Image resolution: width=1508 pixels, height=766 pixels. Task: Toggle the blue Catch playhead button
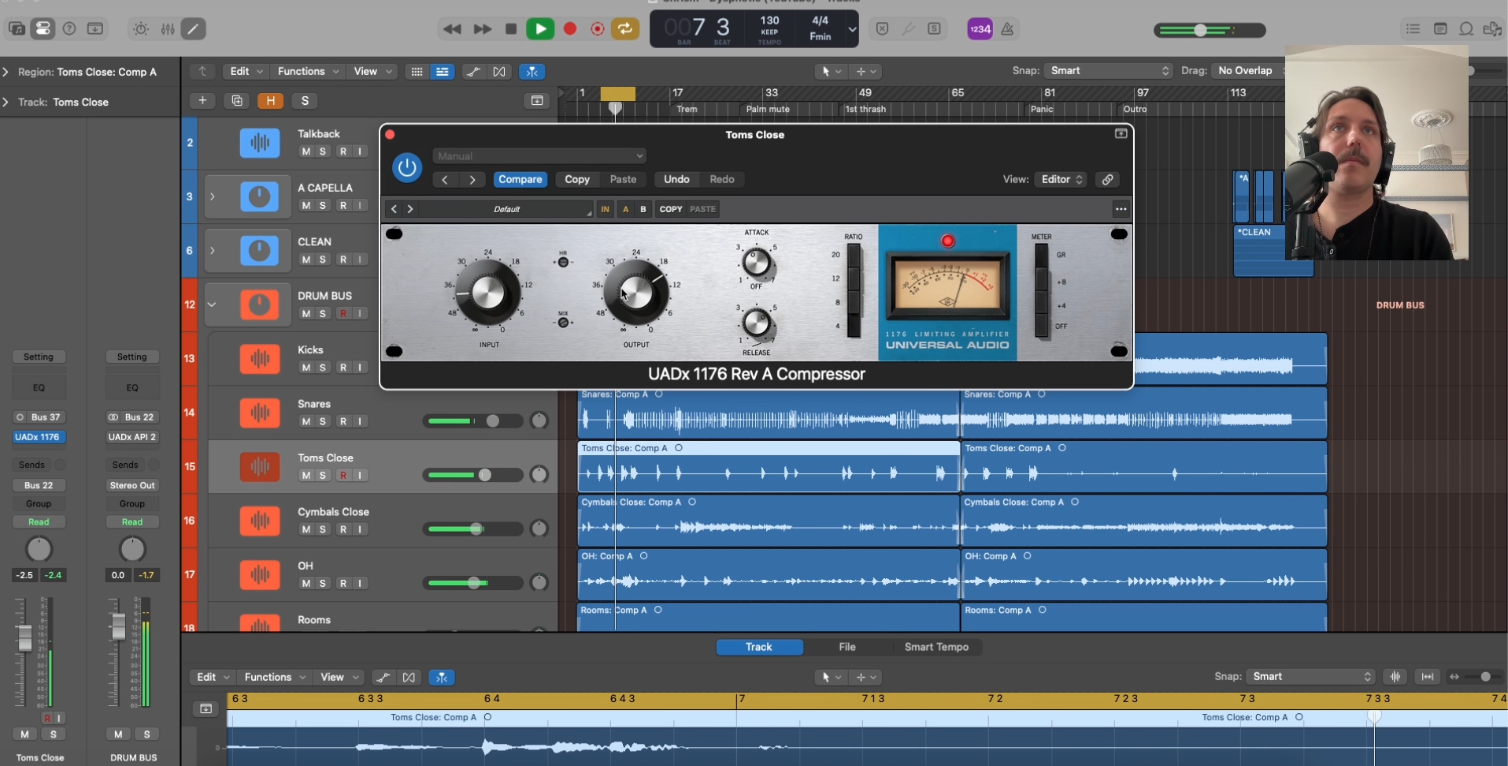[532, 71]
